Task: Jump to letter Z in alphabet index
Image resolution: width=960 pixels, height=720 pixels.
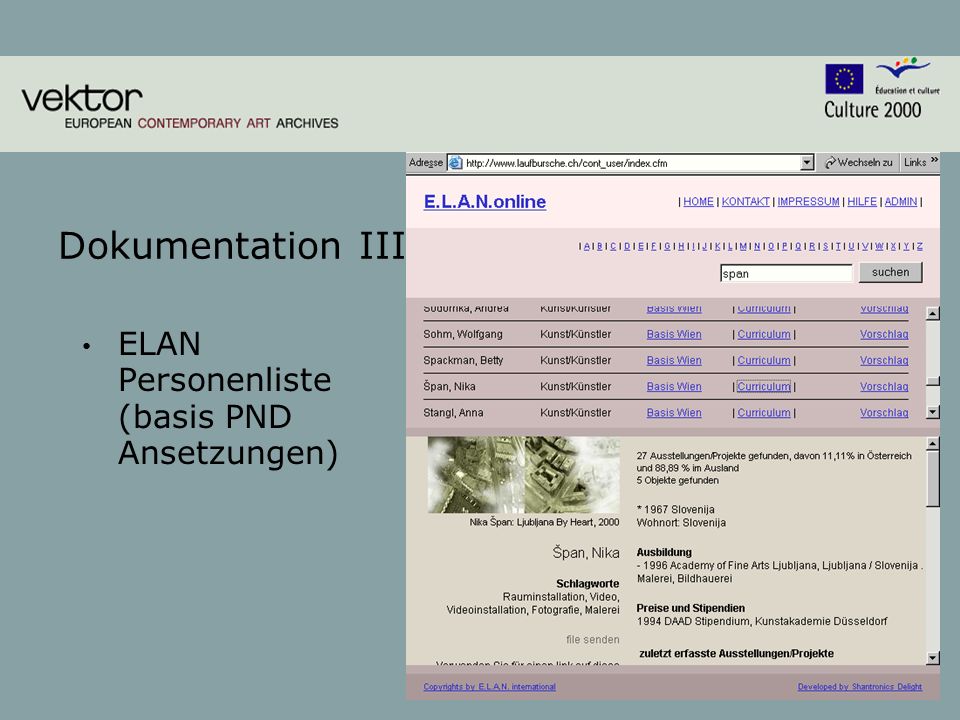Action: (x=920, y=246)
